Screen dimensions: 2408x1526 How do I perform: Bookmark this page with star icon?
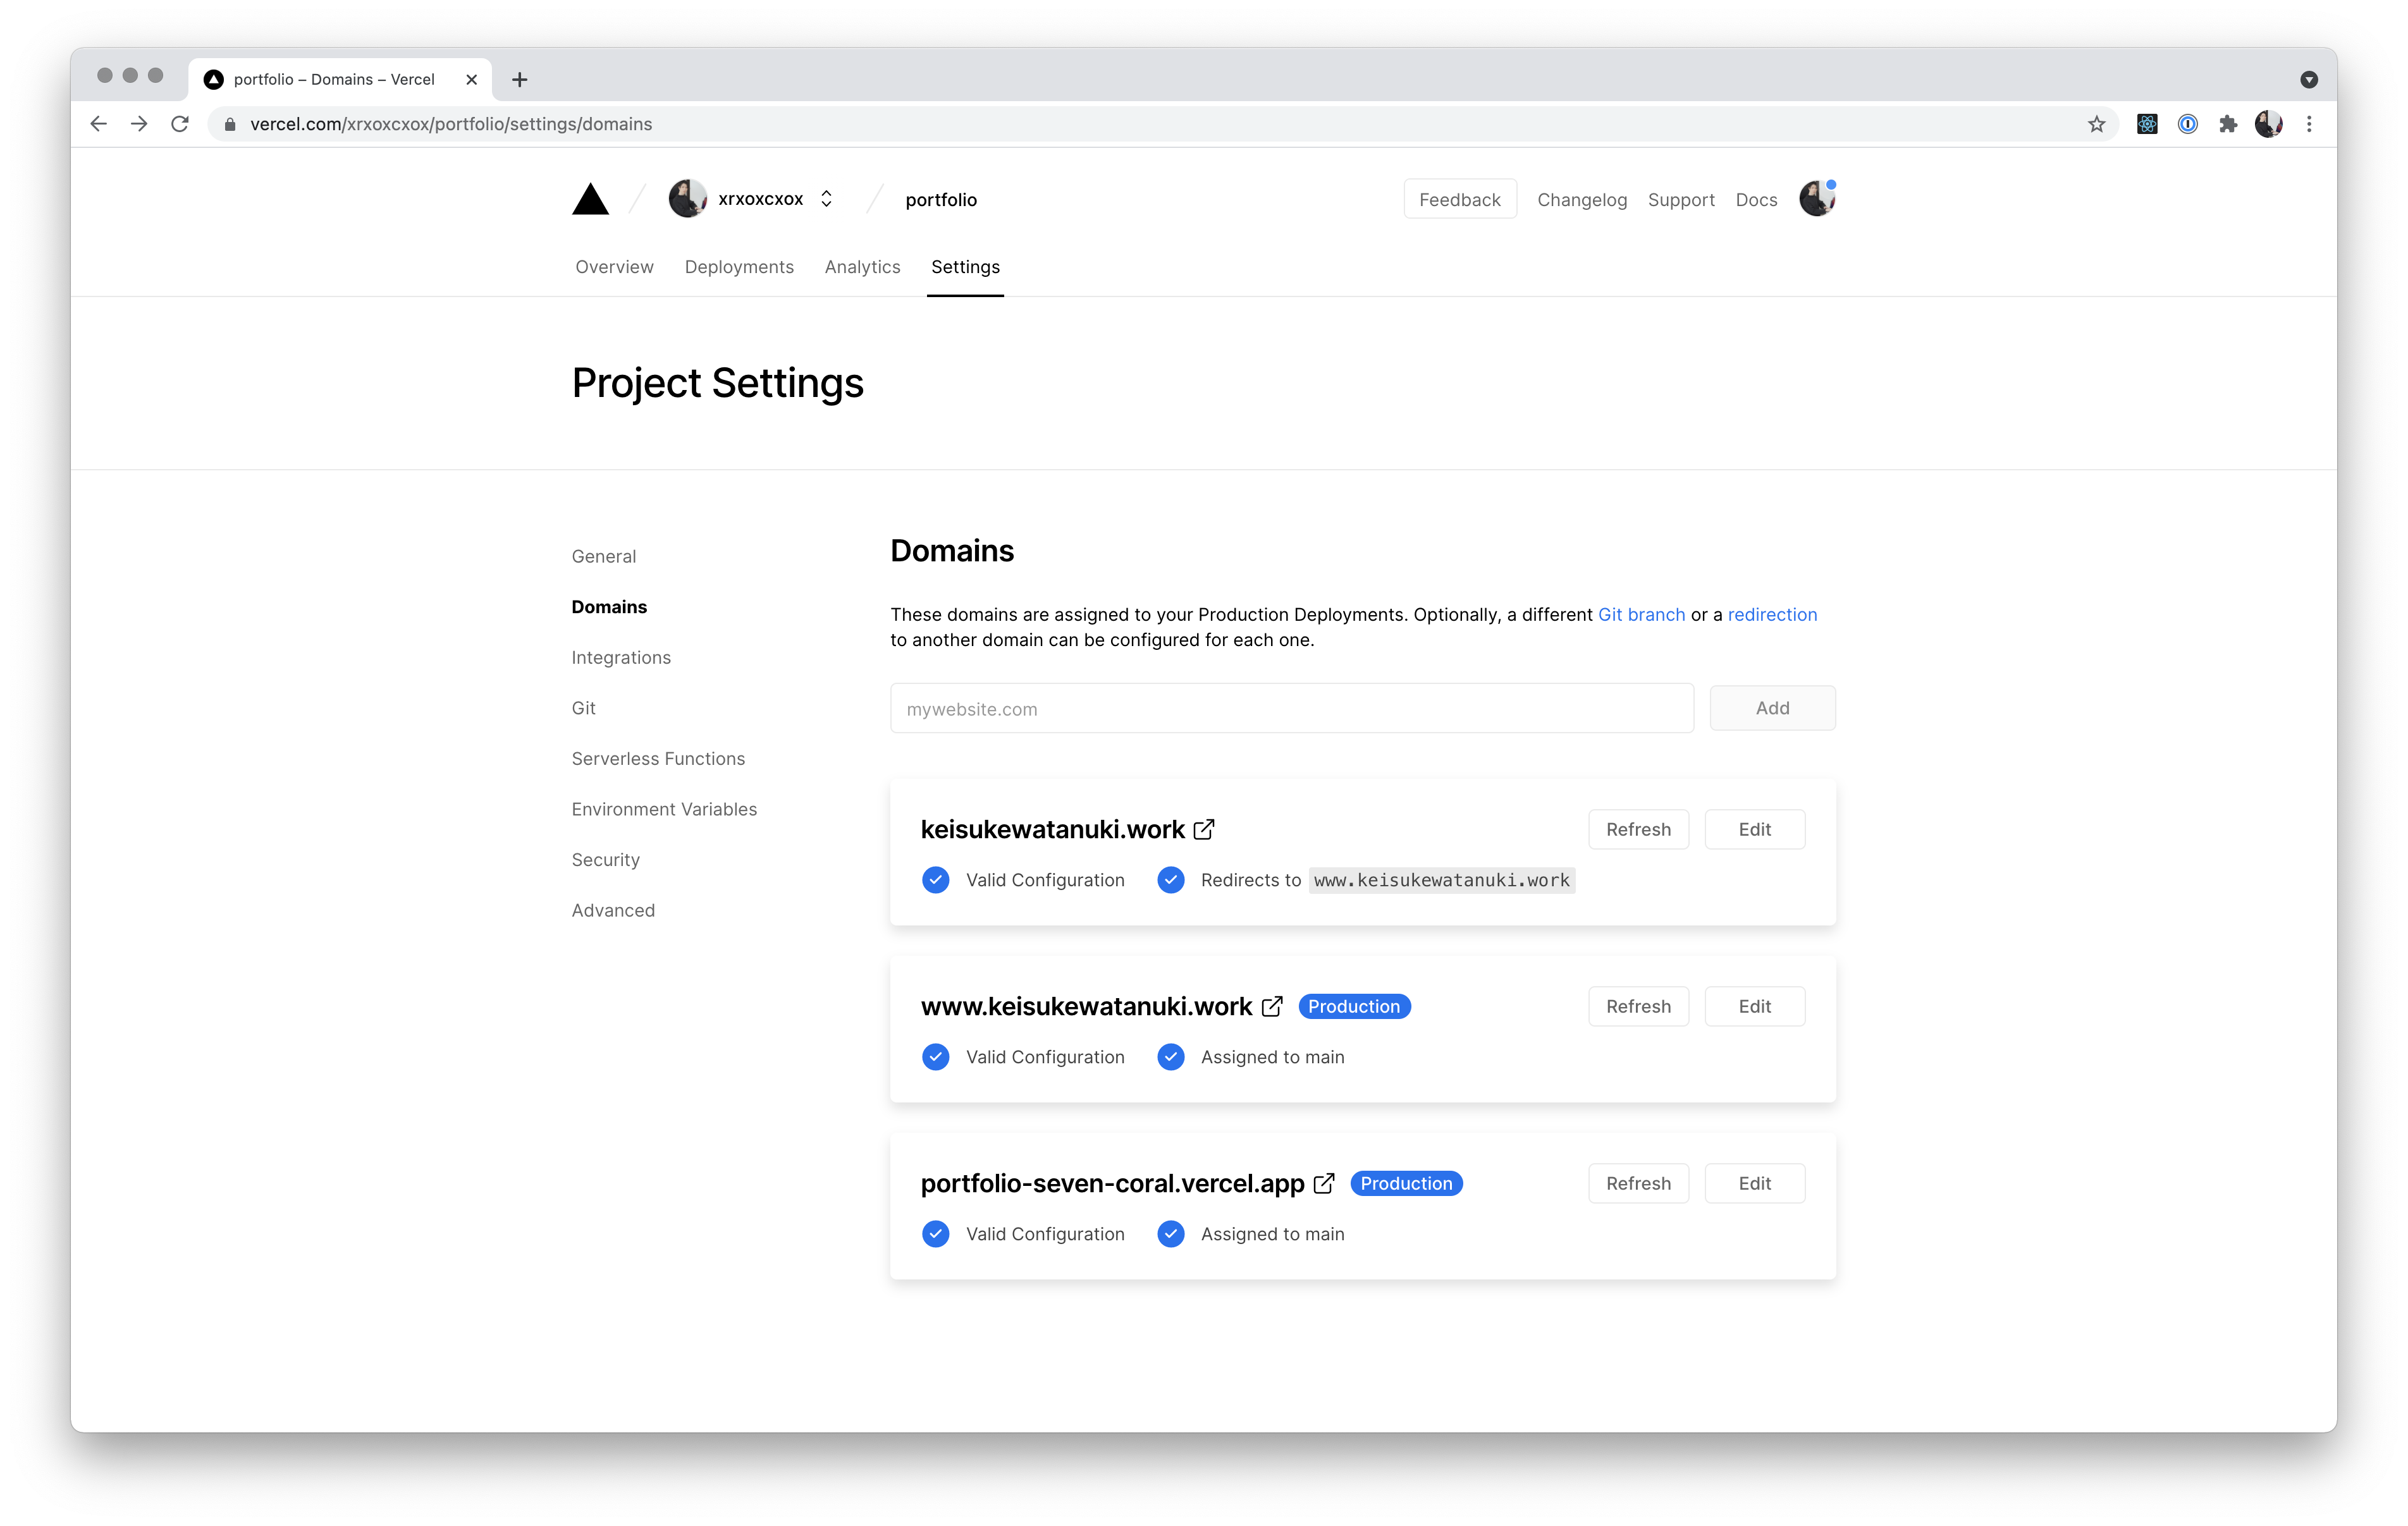(2096, 124)
